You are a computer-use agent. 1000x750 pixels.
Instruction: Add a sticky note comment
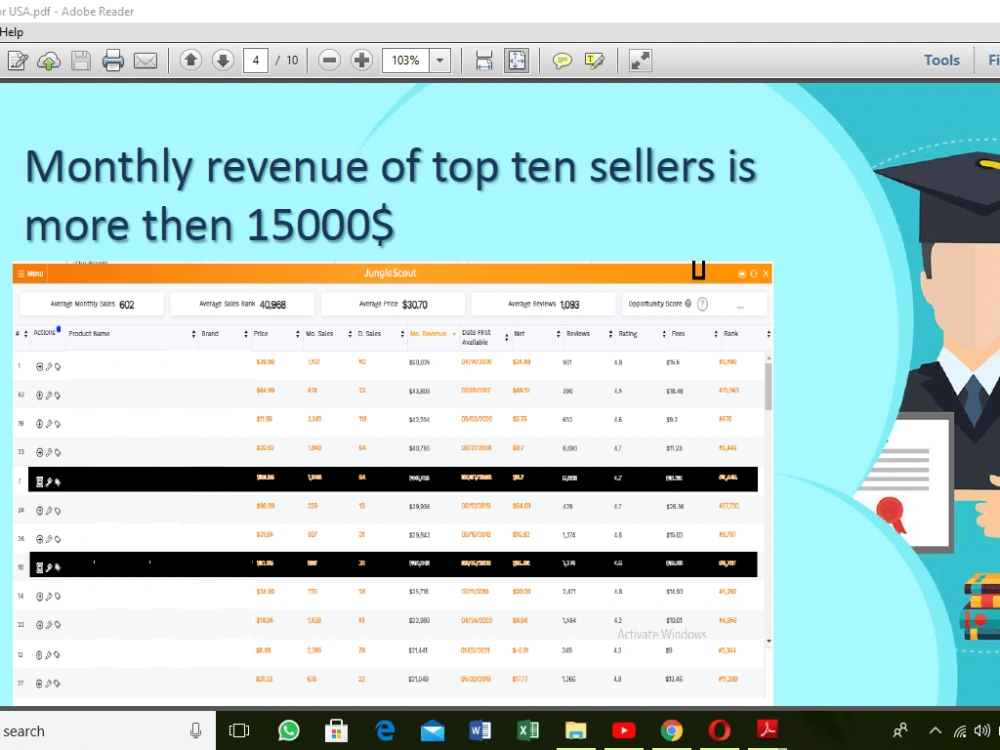[562, 61]
